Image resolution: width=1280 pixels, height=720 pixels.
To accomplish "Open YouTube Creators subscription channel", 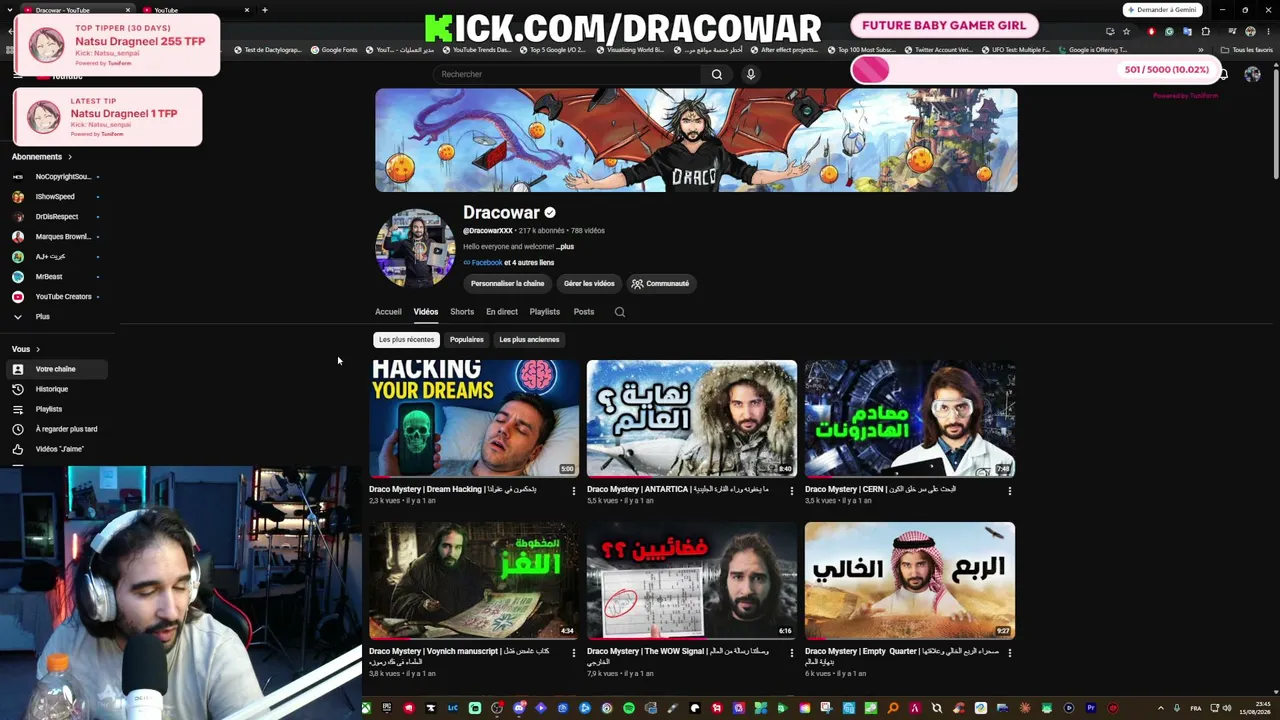I will [x=56, y=297].
